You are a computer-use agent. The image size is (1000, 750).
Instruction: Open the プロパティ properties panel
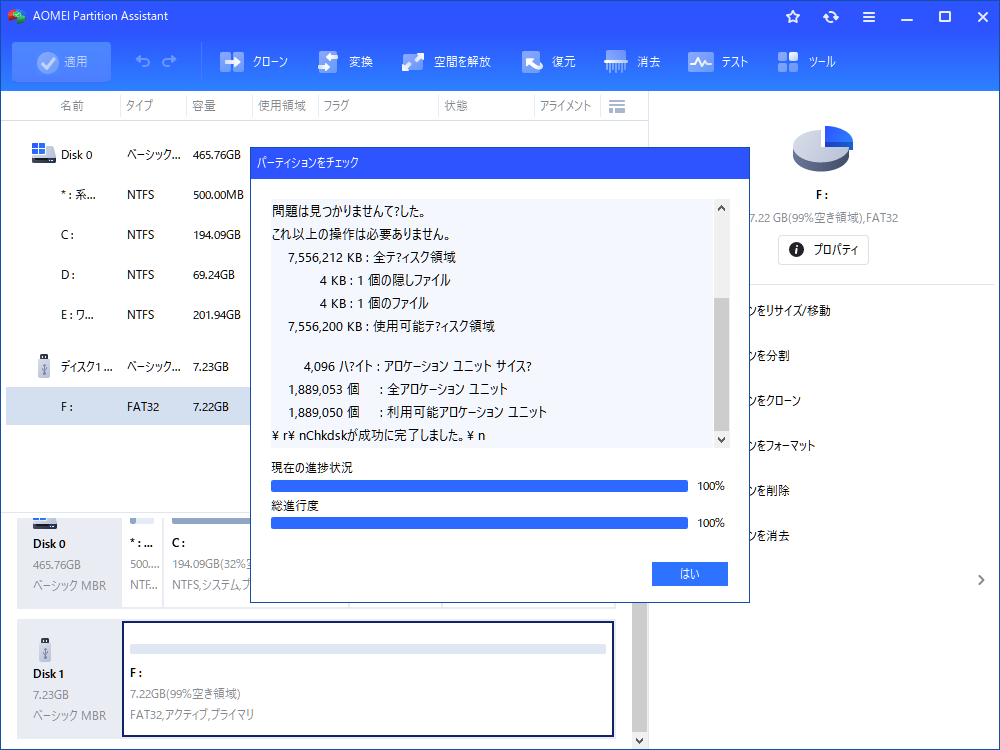(823, 250)
